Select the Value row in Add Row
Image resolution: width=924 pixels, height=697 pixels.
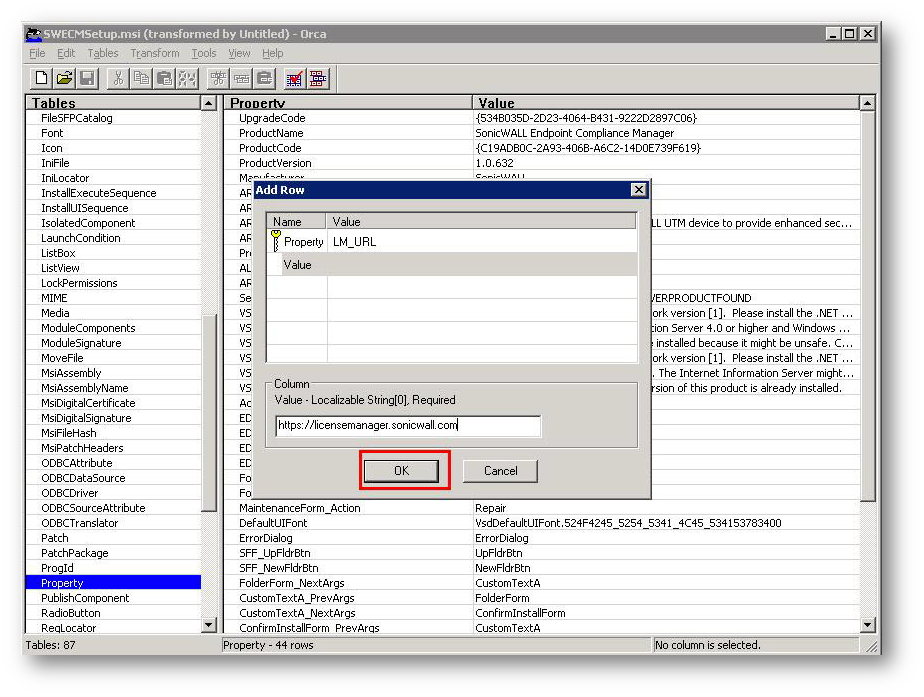[298, 265]
